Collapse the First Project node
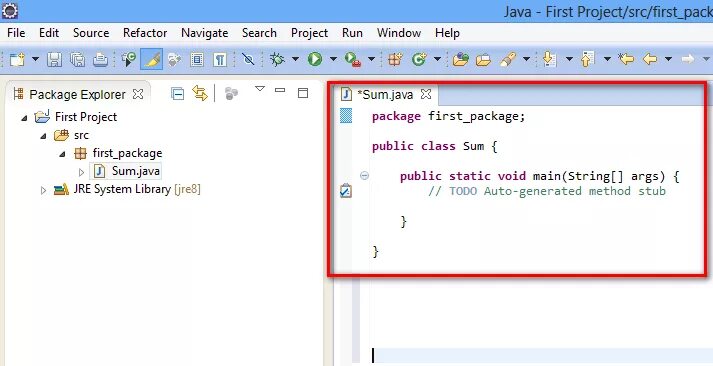The height and width of the screenshot is (366, 713). [x=24, y=118]
